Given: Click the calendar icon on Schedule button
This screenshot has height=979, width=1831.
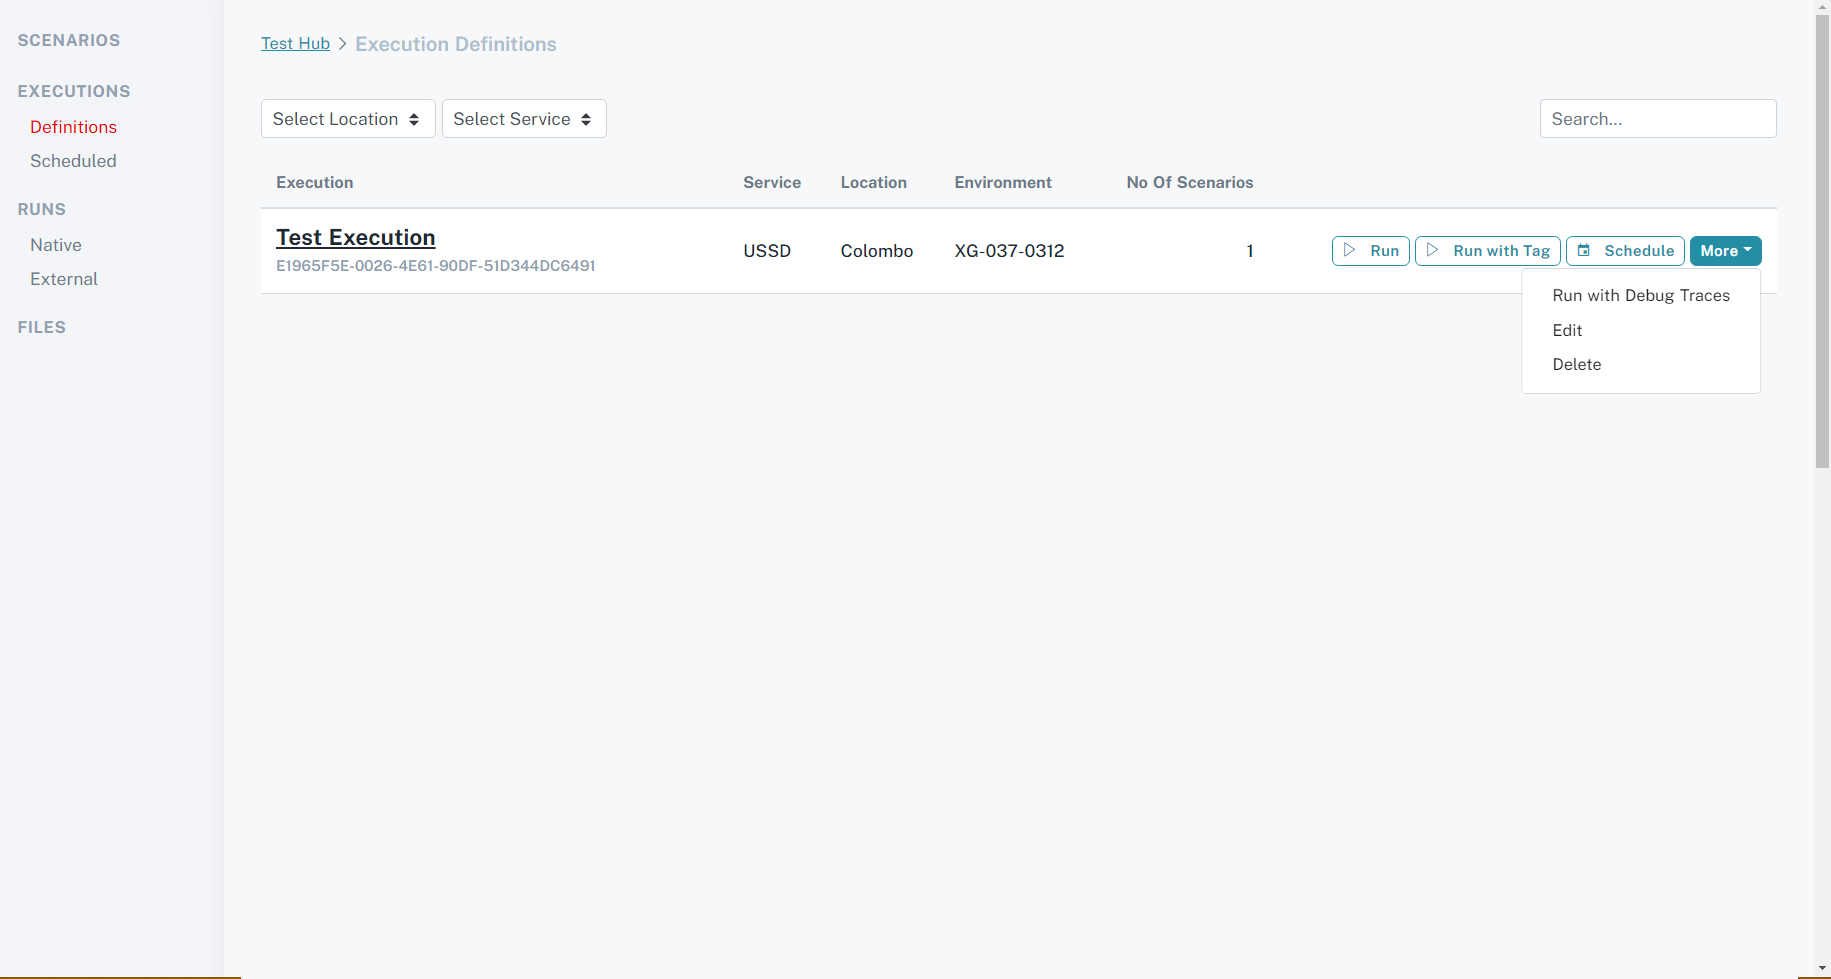Looking at the screenshot, I should pyautogui.click(x=1583, y=250).
